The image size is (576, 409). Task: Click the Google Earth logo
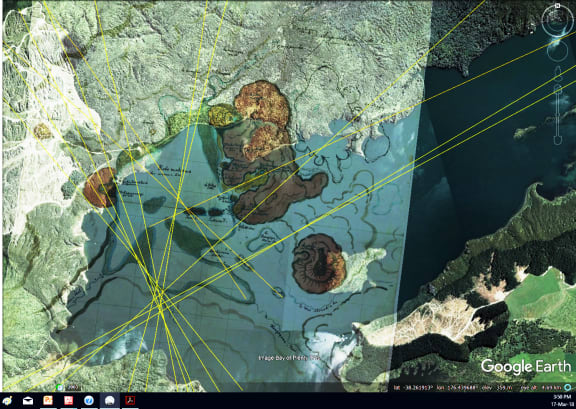pos(526,366)
